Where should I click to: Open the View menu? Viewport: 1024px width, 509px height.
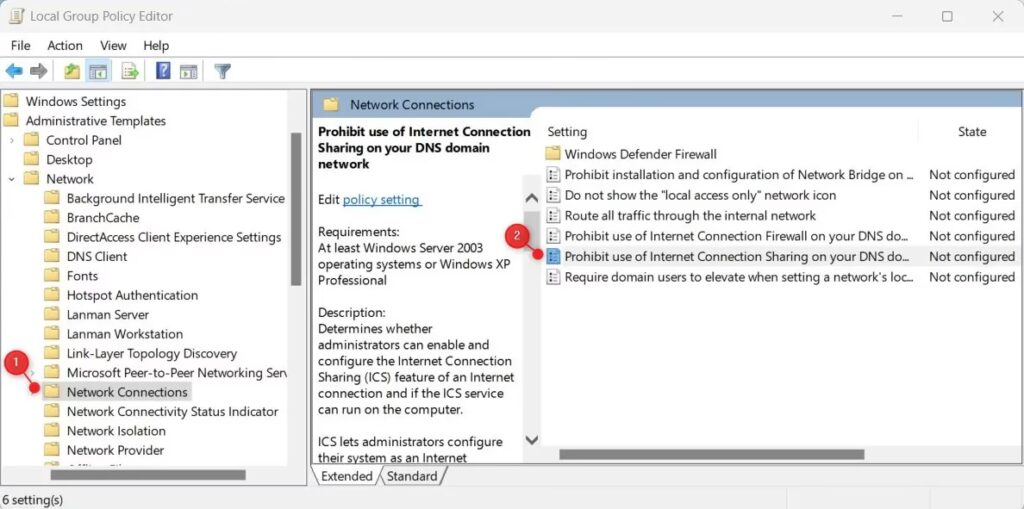point(113,45)
